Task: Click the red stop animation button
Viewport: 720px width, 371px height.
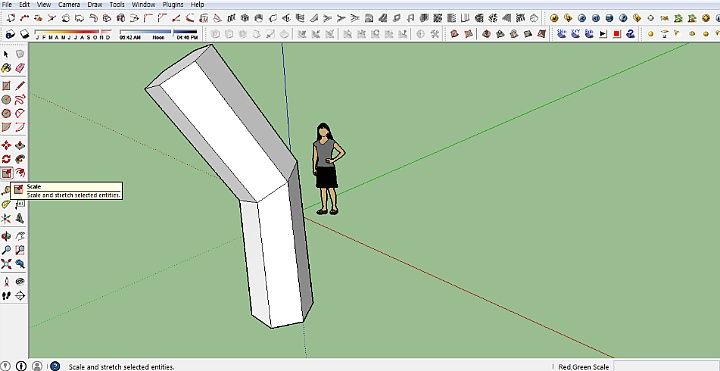Action: [617, 34]
